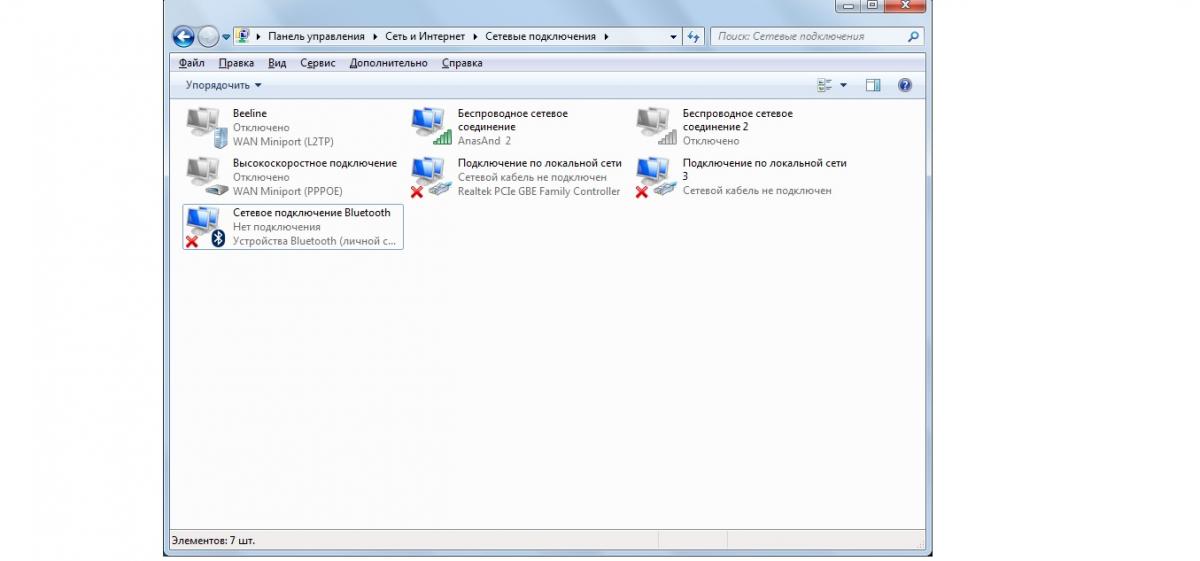Open view options dropdown arrow
The image size is (1200, 561).
[843, 86]
